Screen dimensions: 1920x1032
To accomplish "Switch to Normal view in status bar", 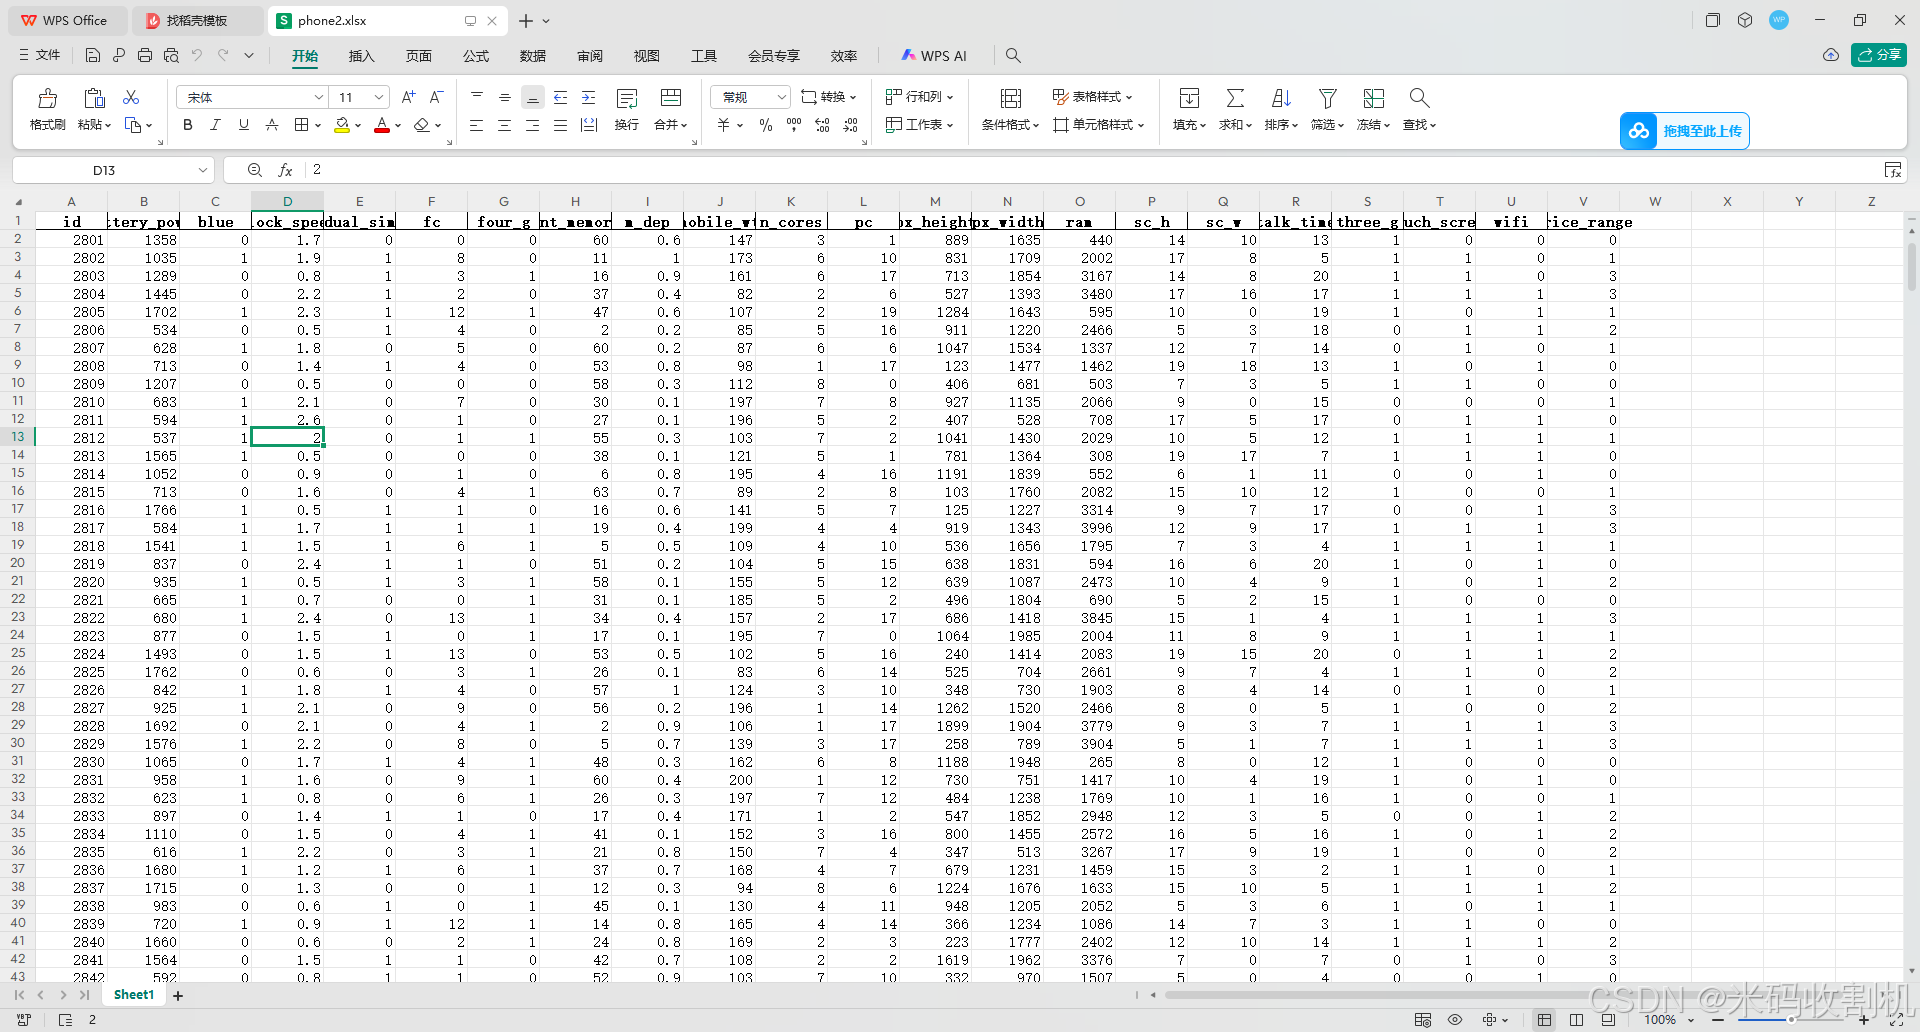I will (x=1545, y=1020).
